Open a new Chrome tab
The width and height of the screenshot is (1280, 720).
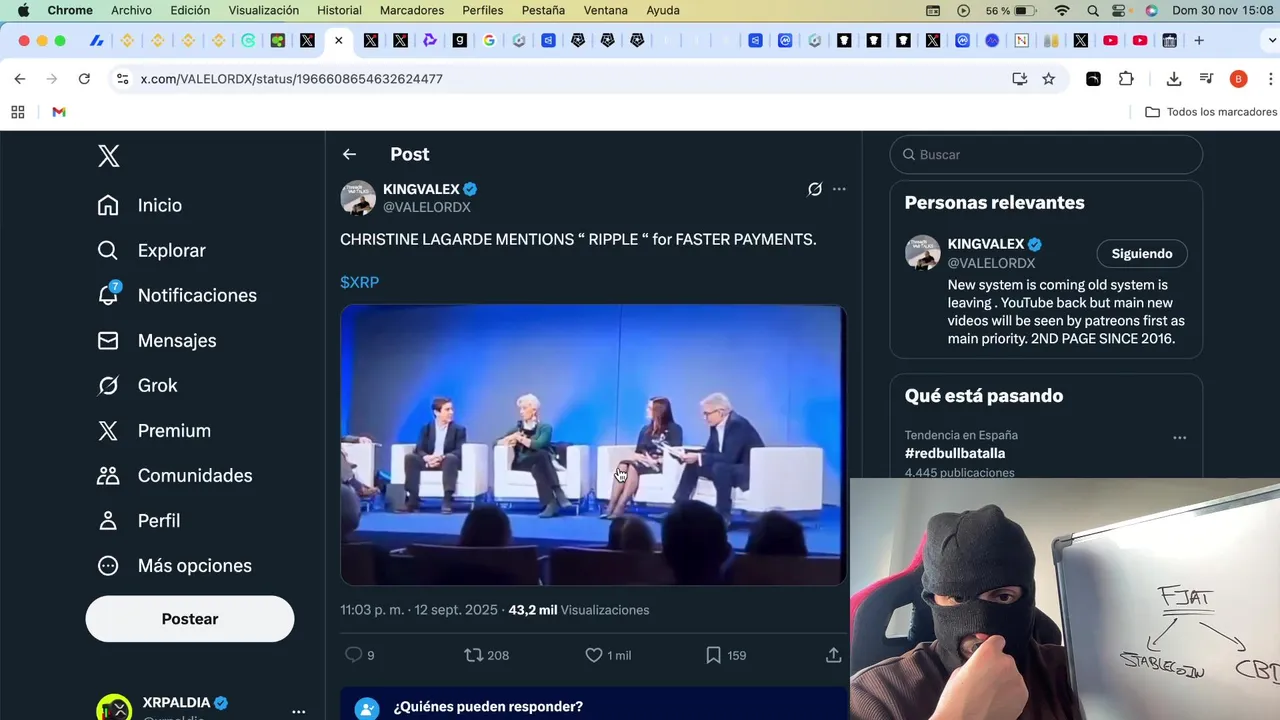coord(1199,41)
